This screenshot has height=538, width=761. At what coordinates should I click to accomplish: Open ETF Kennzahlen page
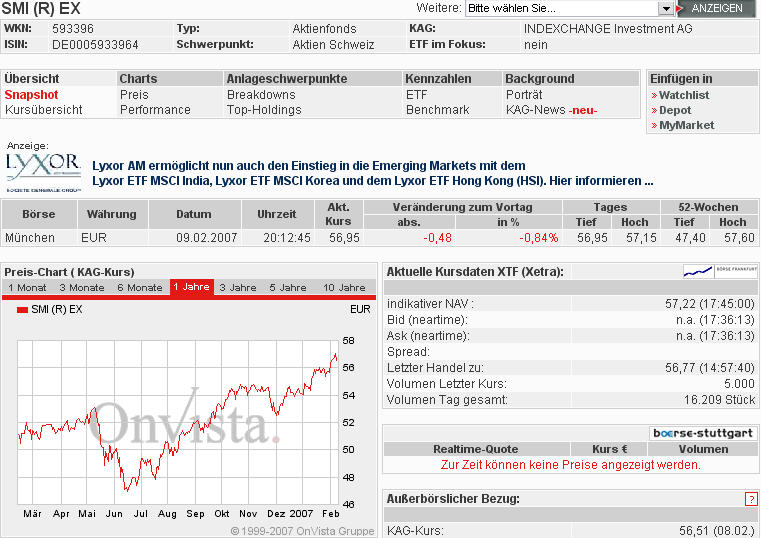[416, 95]
